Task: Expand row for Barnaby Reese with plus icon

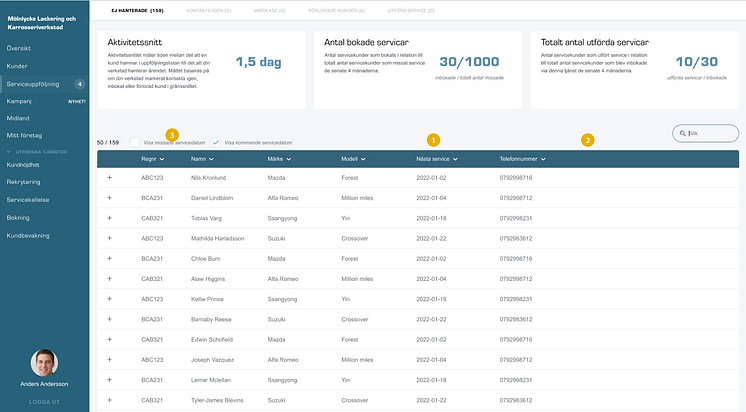Action: pos(109,319)
